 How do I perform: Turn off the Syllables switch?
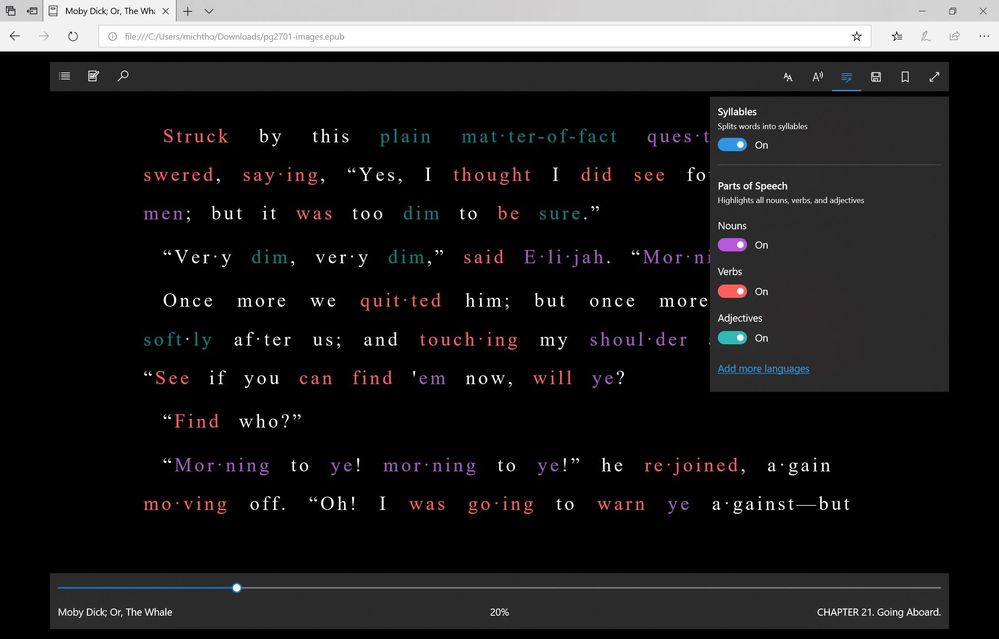(x=732, y=145)
